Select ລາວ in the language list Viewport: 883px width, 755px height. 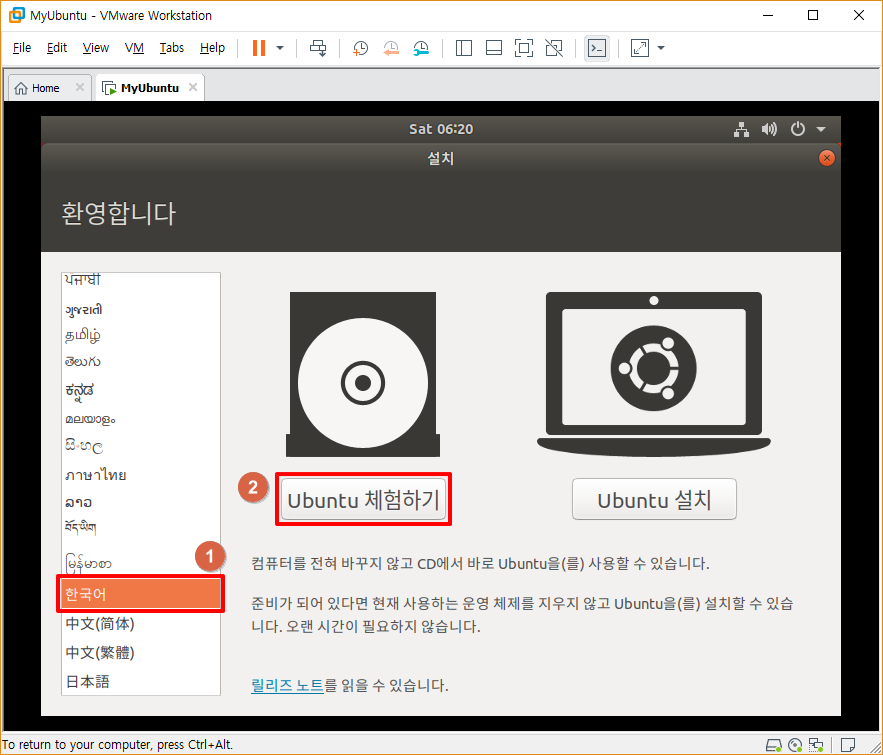click(x=141, y=502)
